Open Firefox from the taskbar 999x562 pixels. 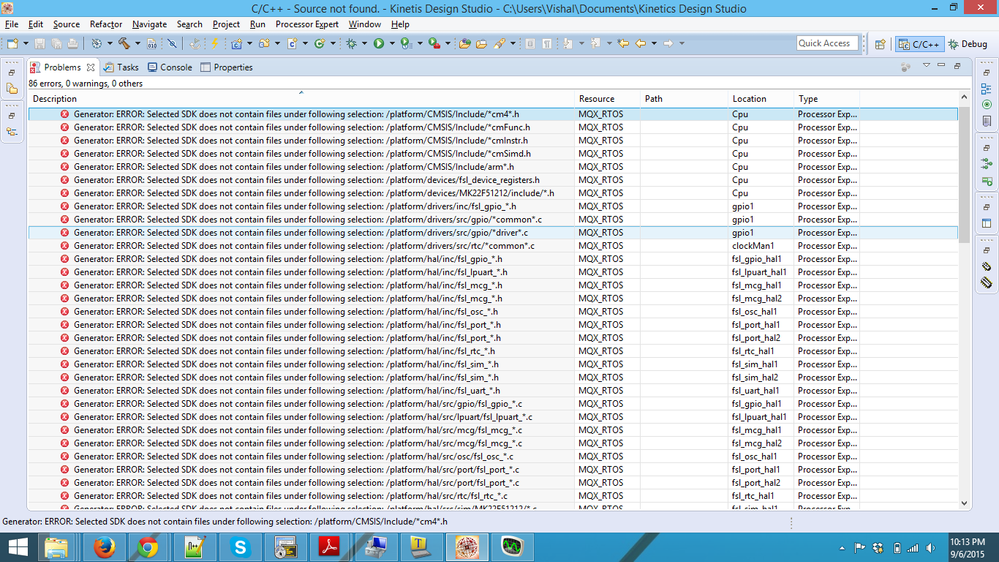[104, 547]
